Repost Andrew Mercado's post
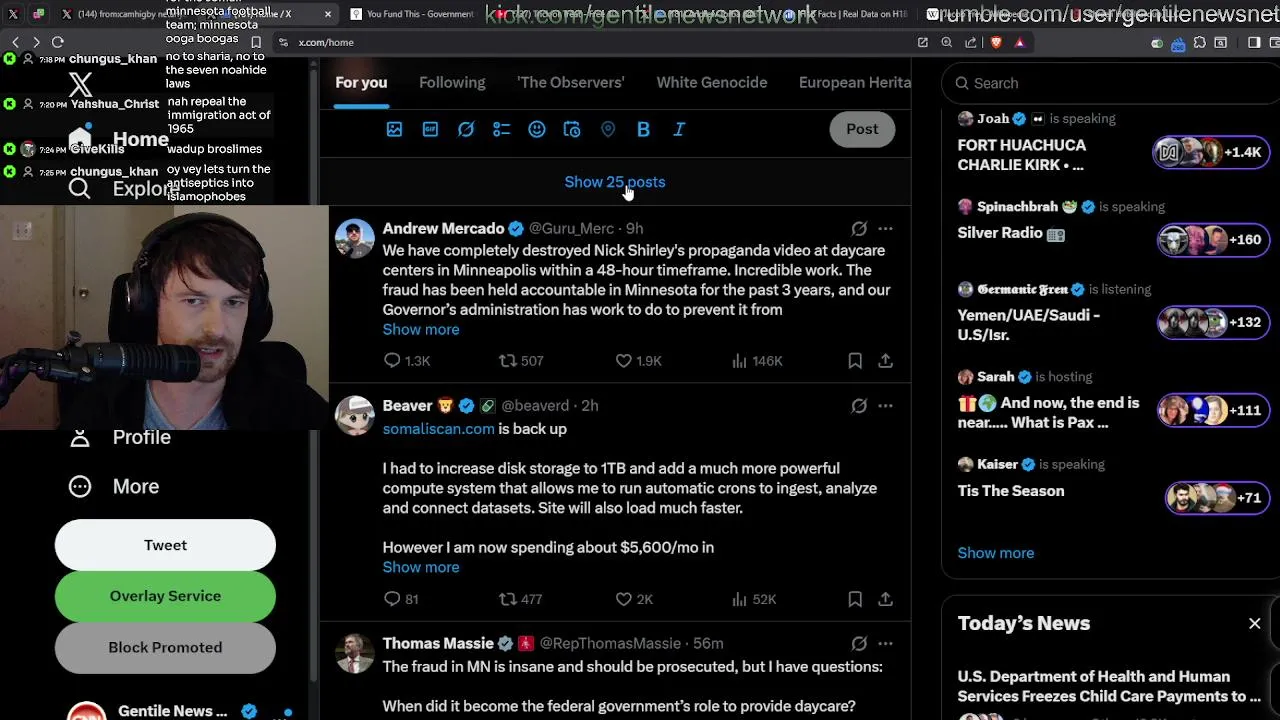The width and height of the screenshot is (1280, 720). tap(521, 361)
